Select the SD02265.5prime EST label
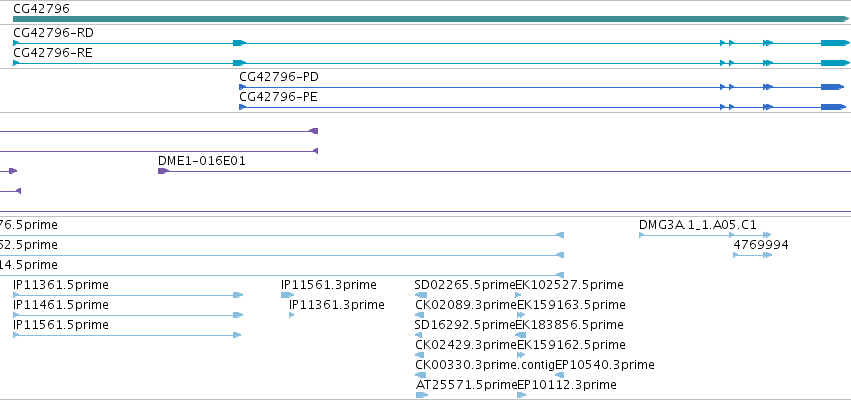This screenshot has width=851, height=400. pos(465,285)
